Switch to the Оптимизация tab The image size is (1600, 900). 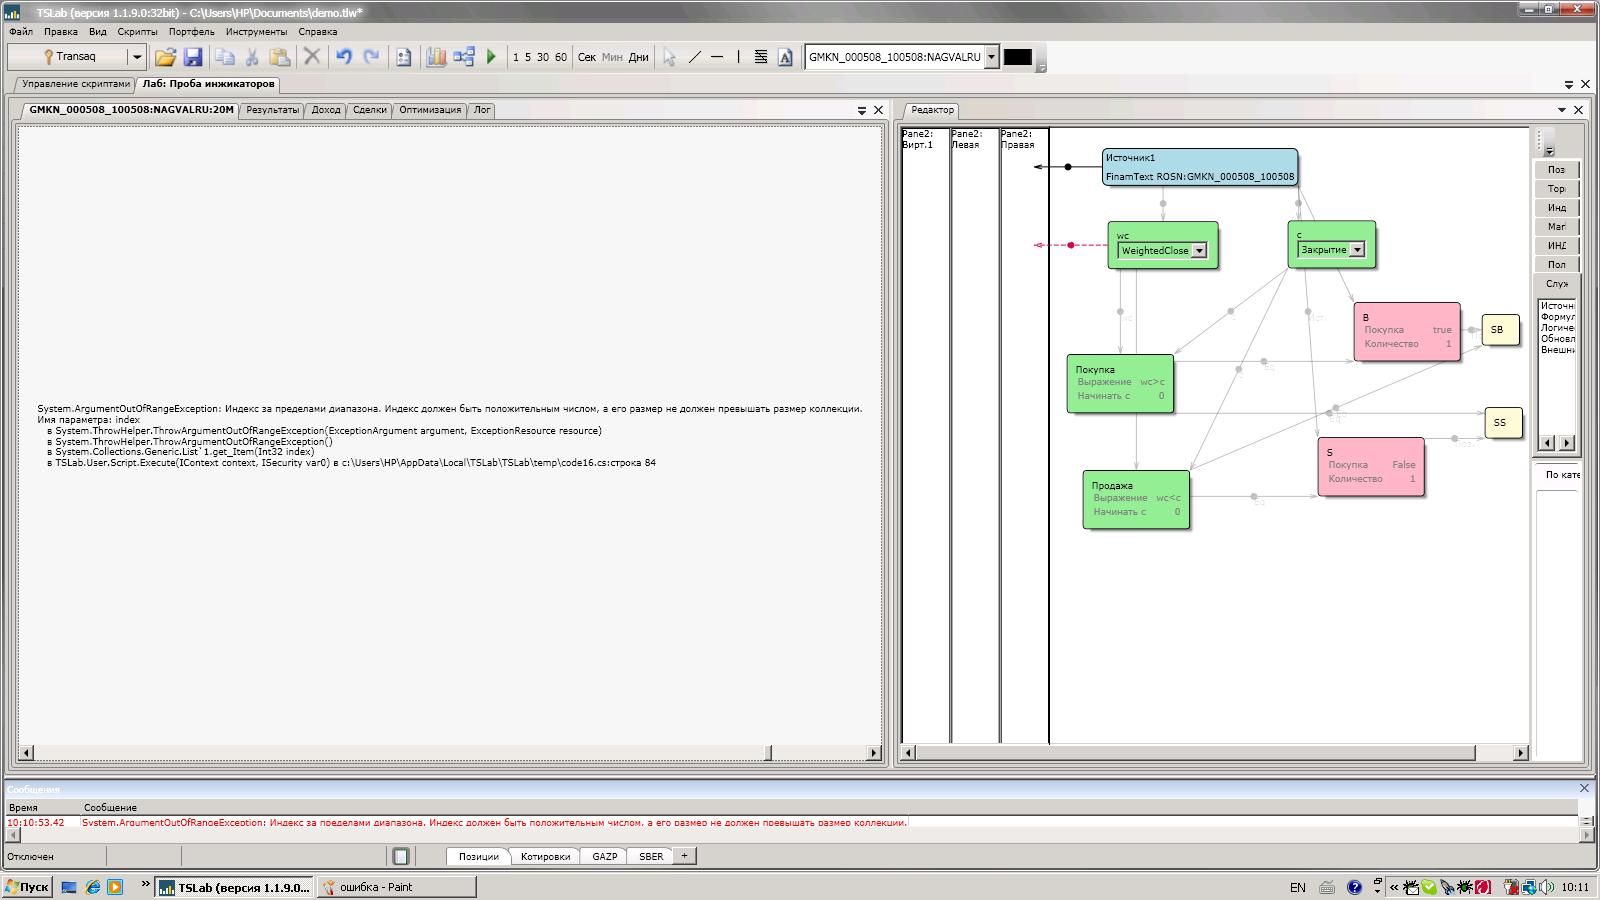(430, 110)
